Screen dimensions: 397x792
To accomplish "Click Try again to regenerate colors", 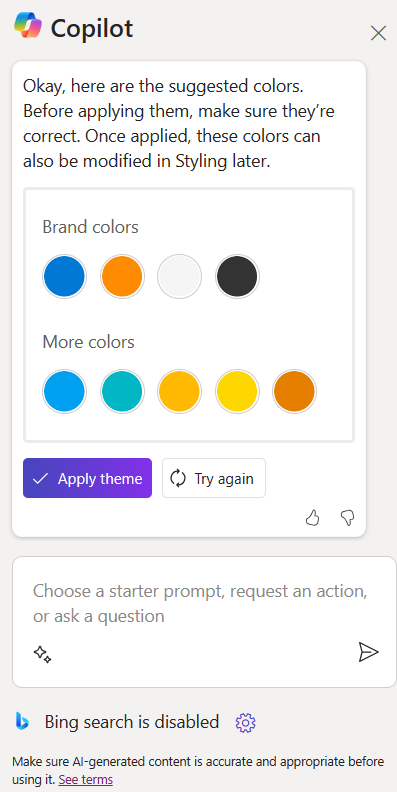I will [x=214, y=478].
